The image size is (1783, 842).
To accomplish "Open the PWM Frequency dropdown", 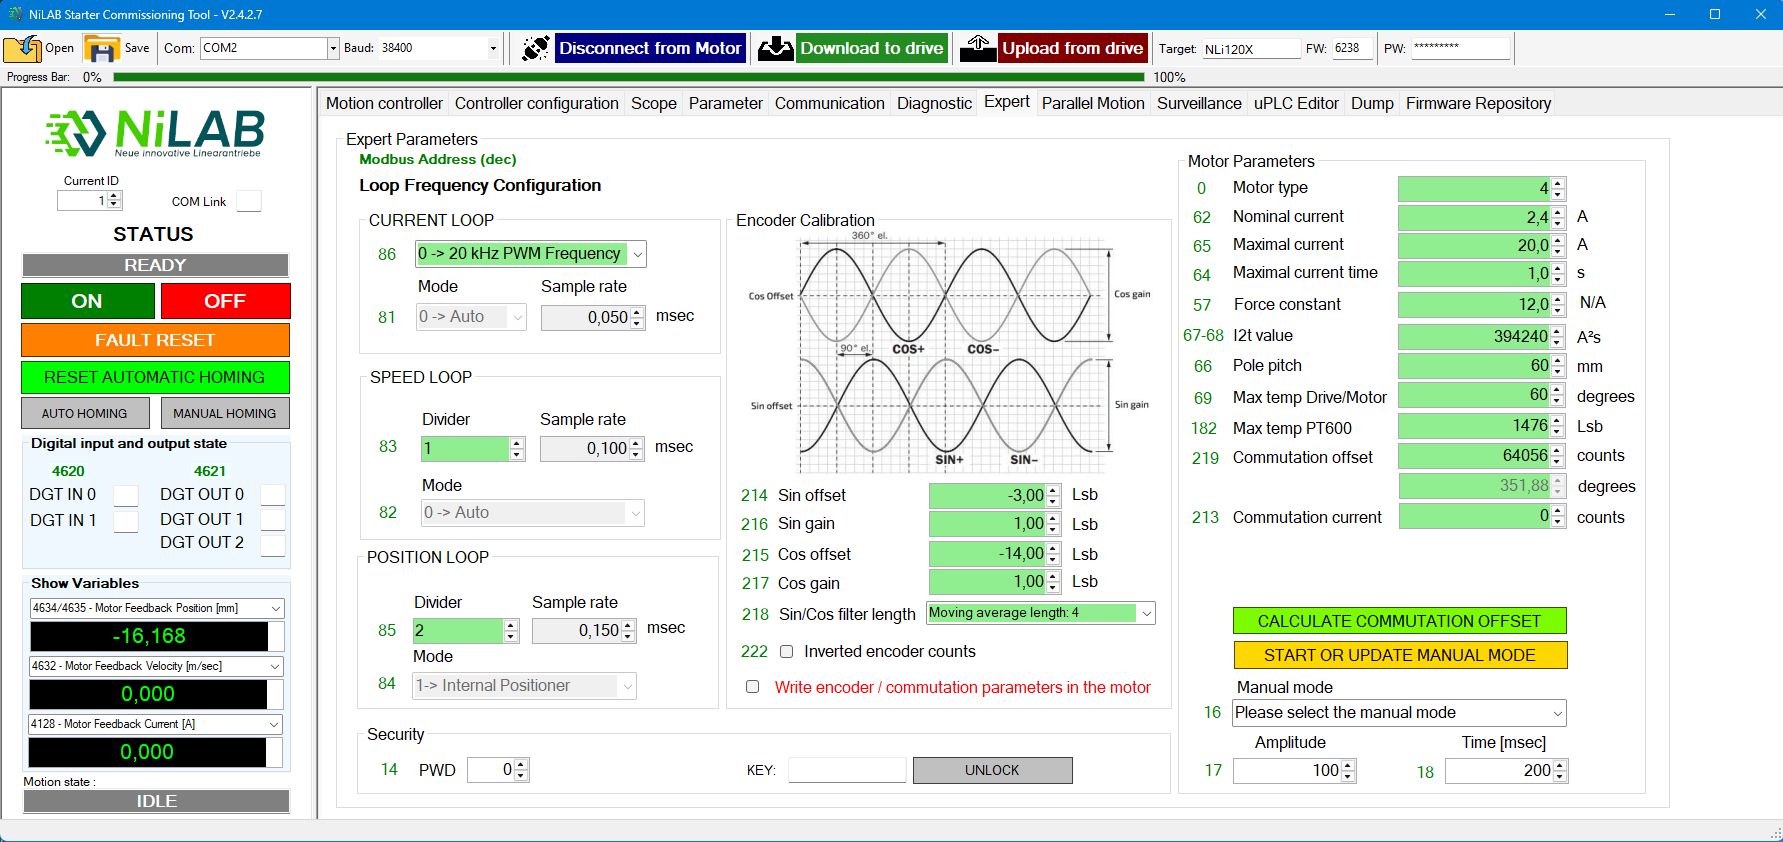I will [637, 254].
